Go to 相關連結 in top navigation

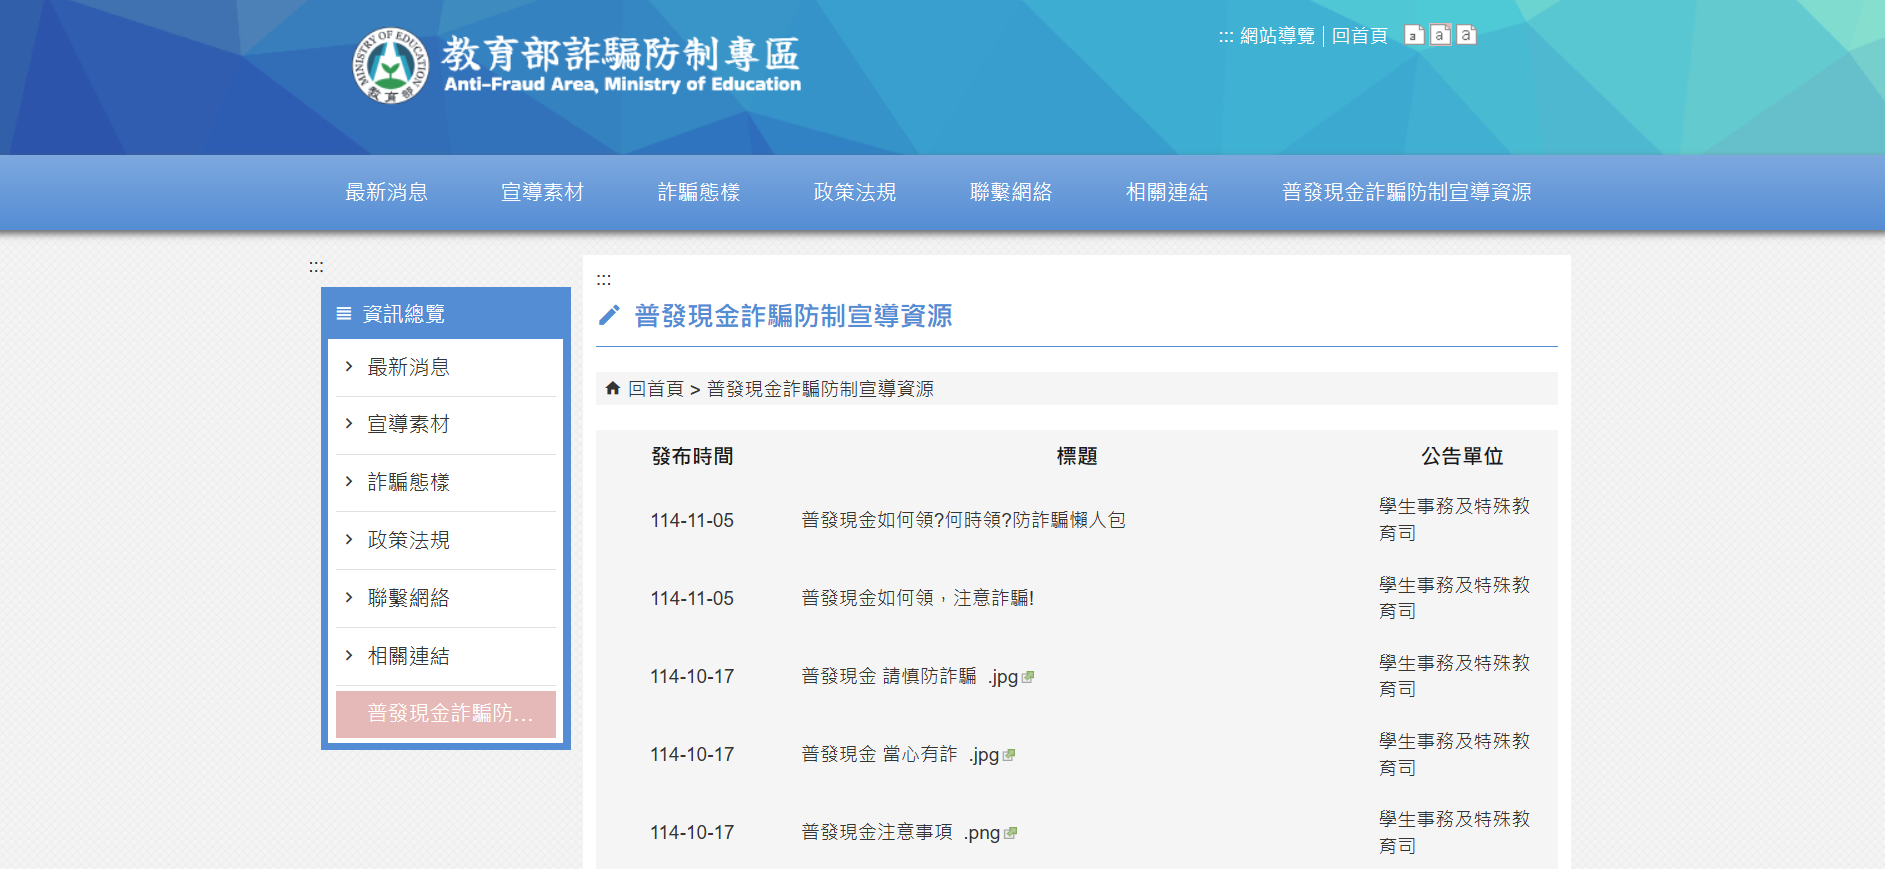tap(1166, 192)
